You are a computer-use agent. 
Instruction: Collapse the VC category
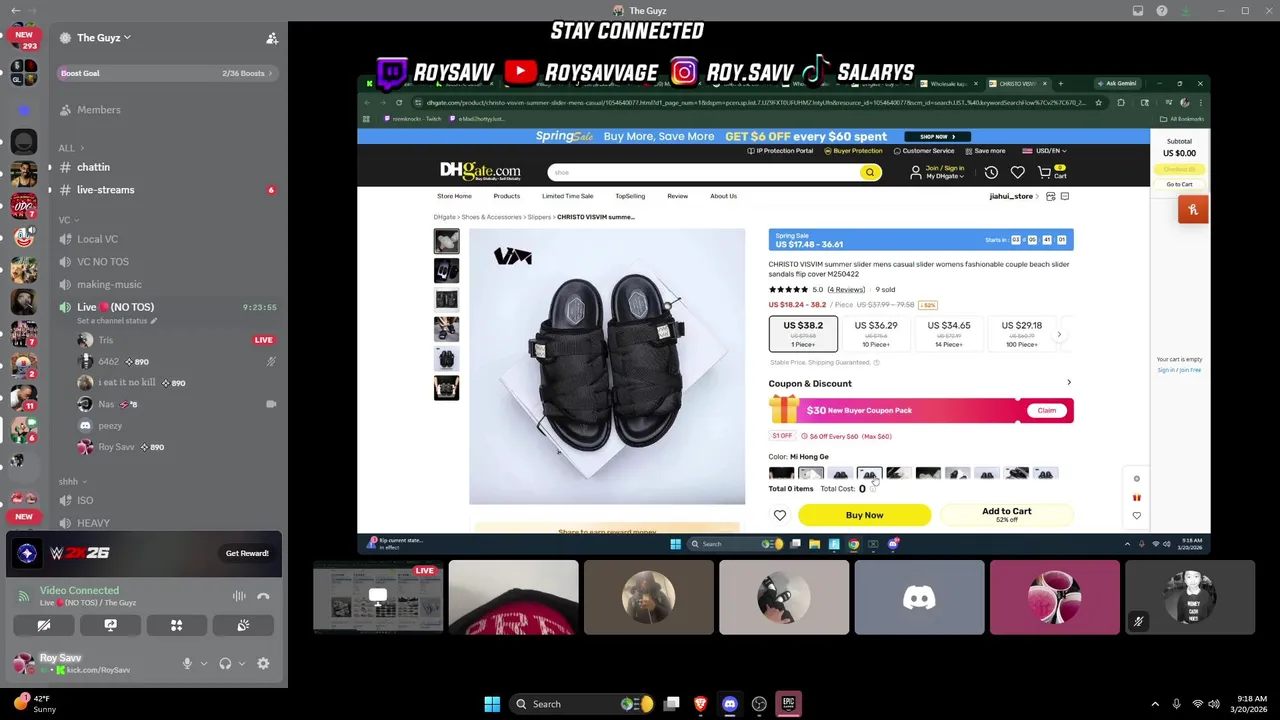[x=68, y=220]
